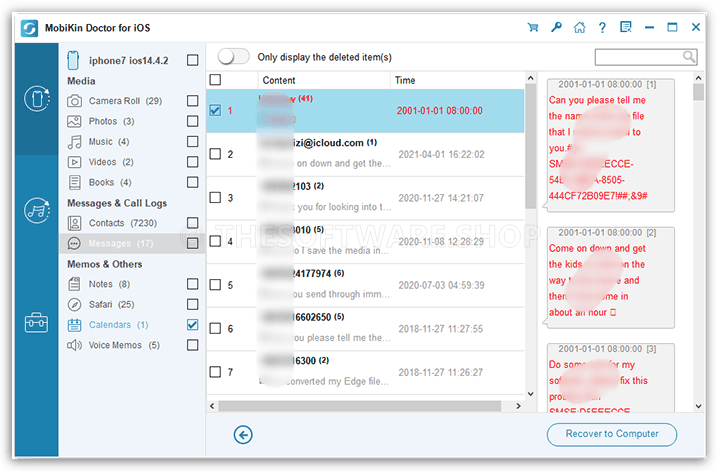
Task: Click the Books icon
Action: point(74,183)
